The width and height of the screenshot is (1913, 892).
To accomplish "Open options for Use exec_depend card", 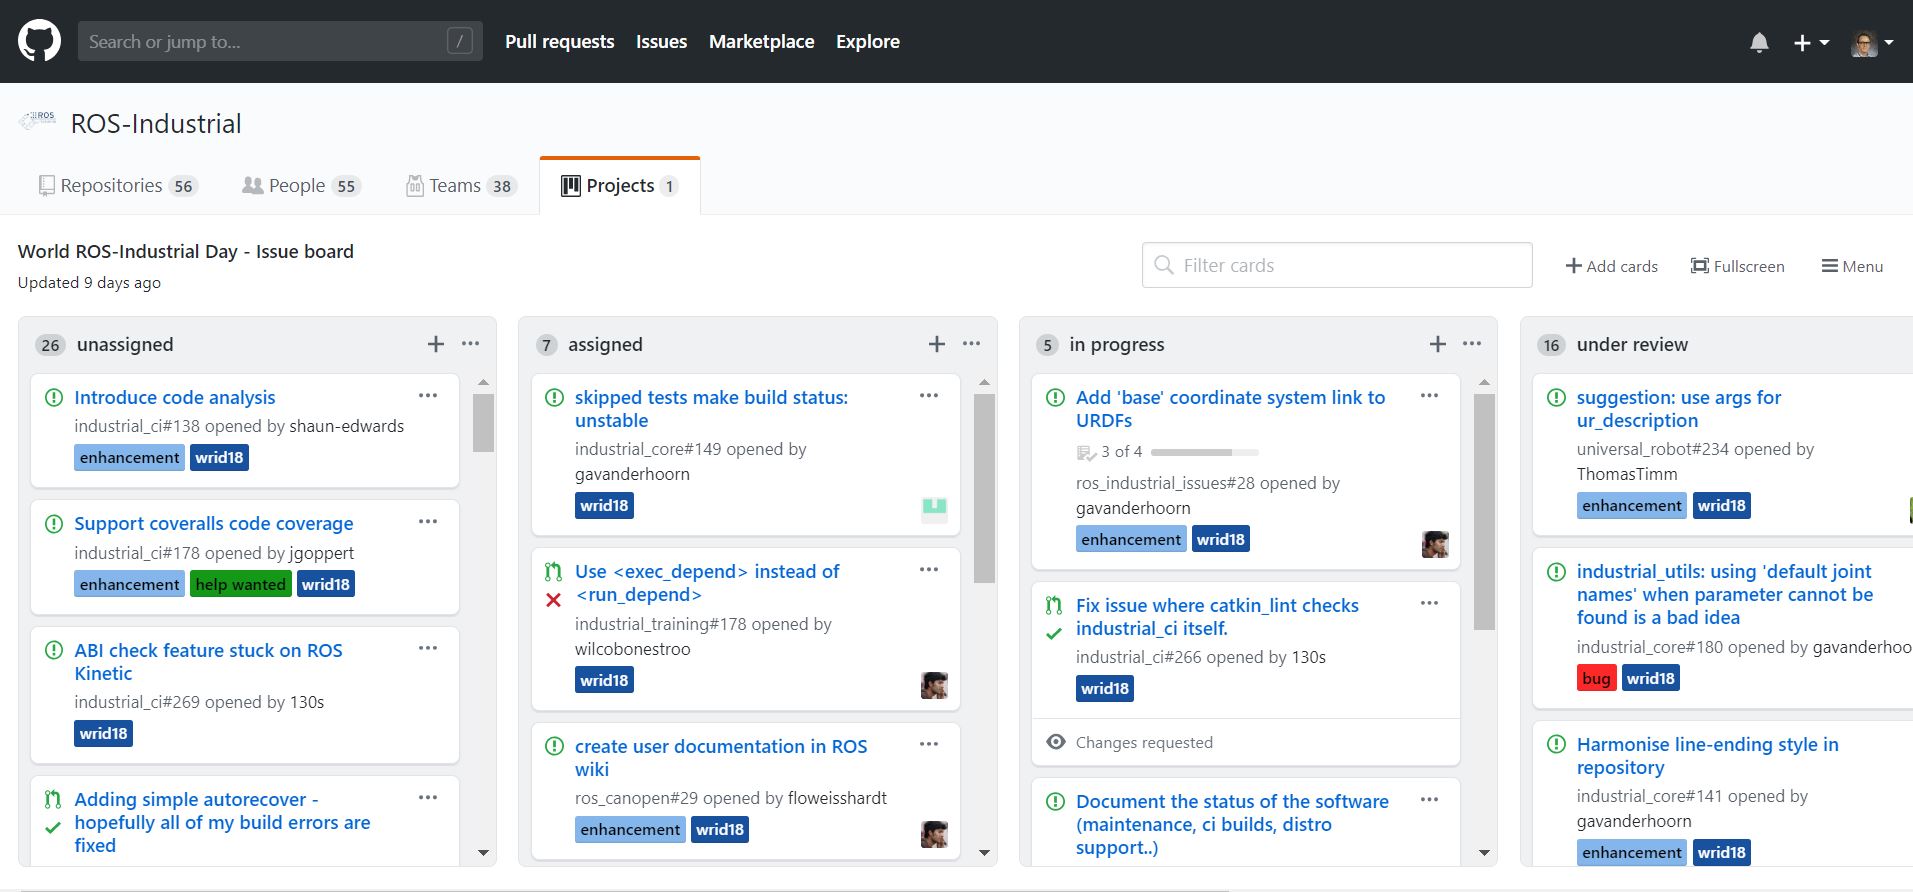I will point(929,569).
